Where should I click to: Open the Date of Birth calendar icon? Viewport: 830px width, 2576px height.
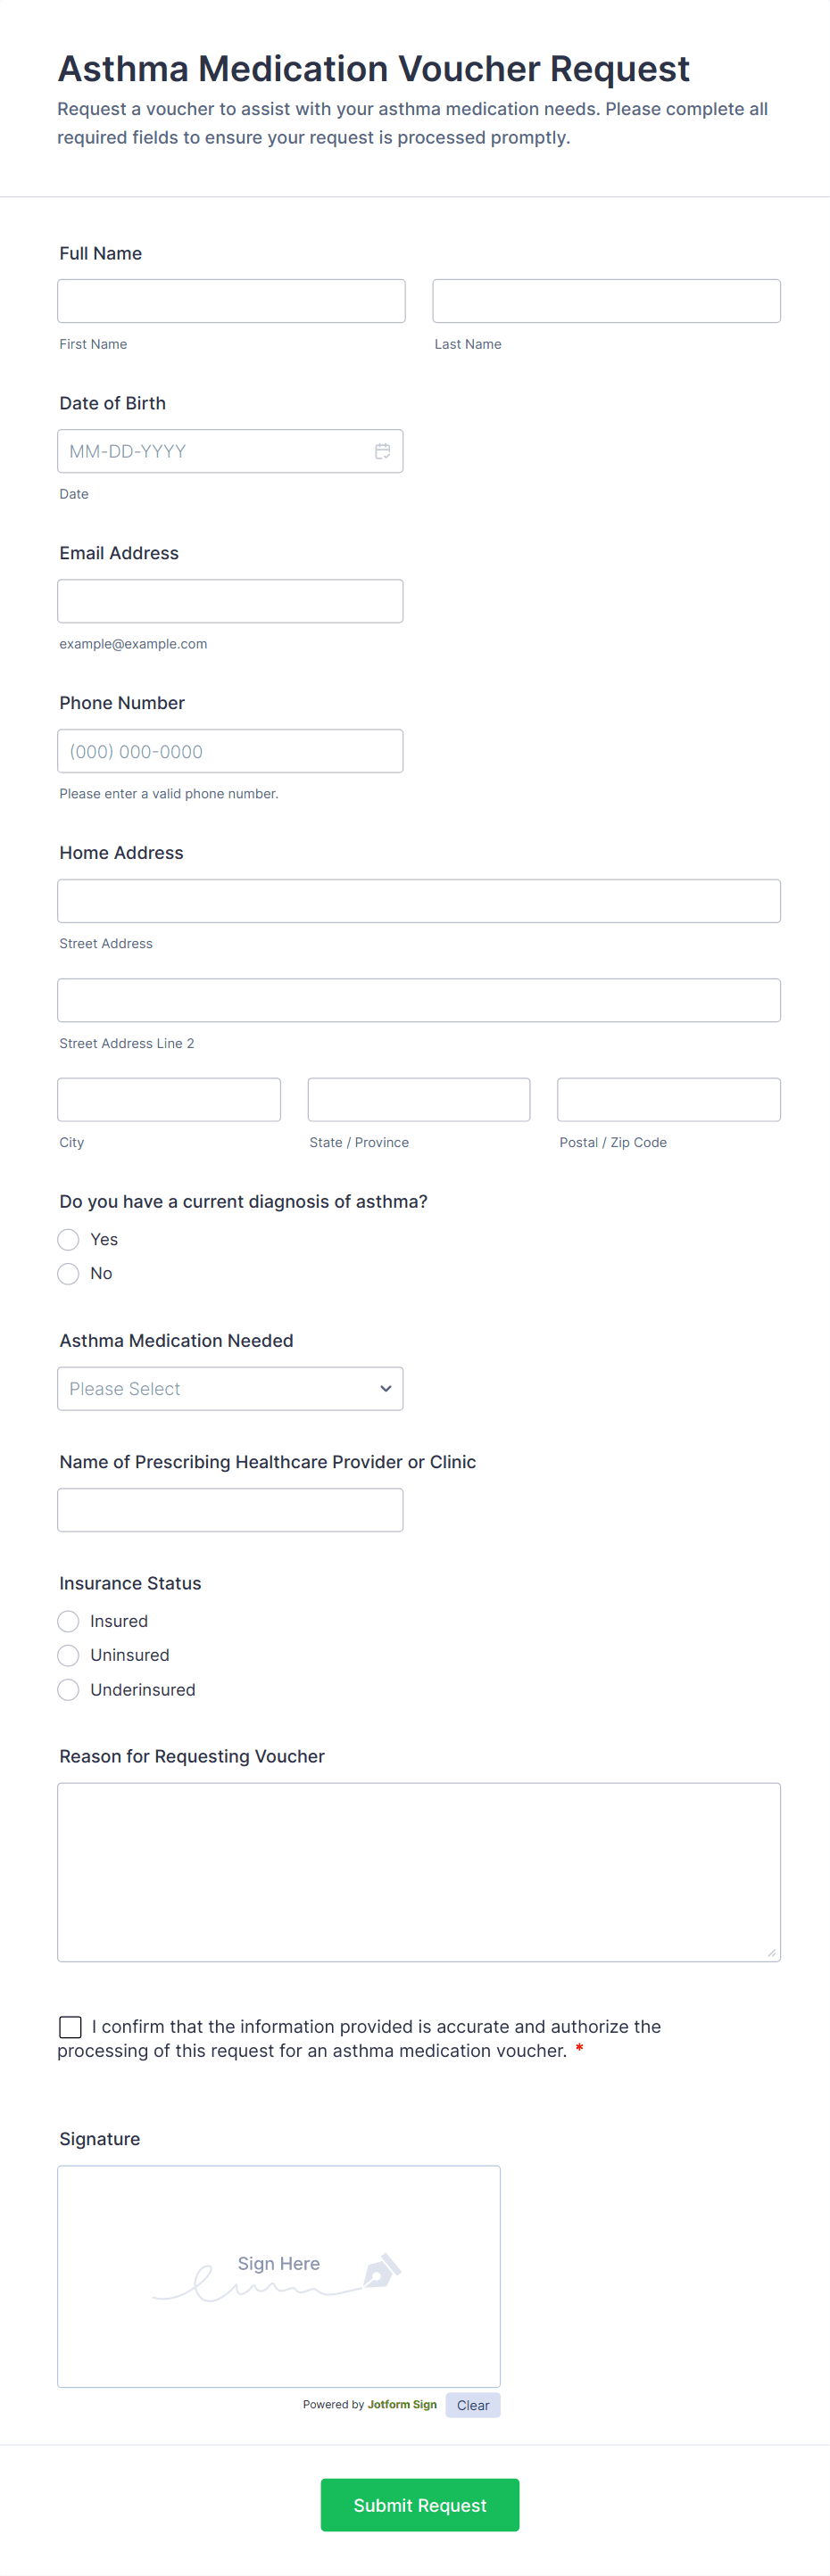click(x=382, y=451)
